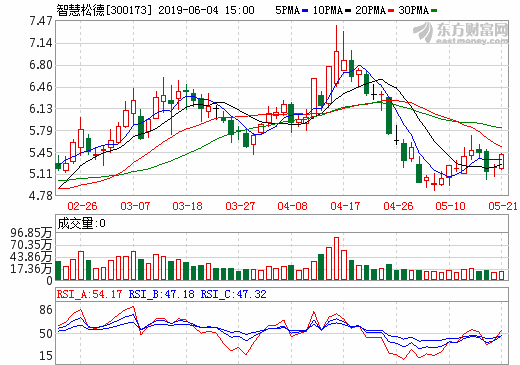Click the RSI_C:47.32 indicator value
520x365 pixels.
click(x=233, y=294)
